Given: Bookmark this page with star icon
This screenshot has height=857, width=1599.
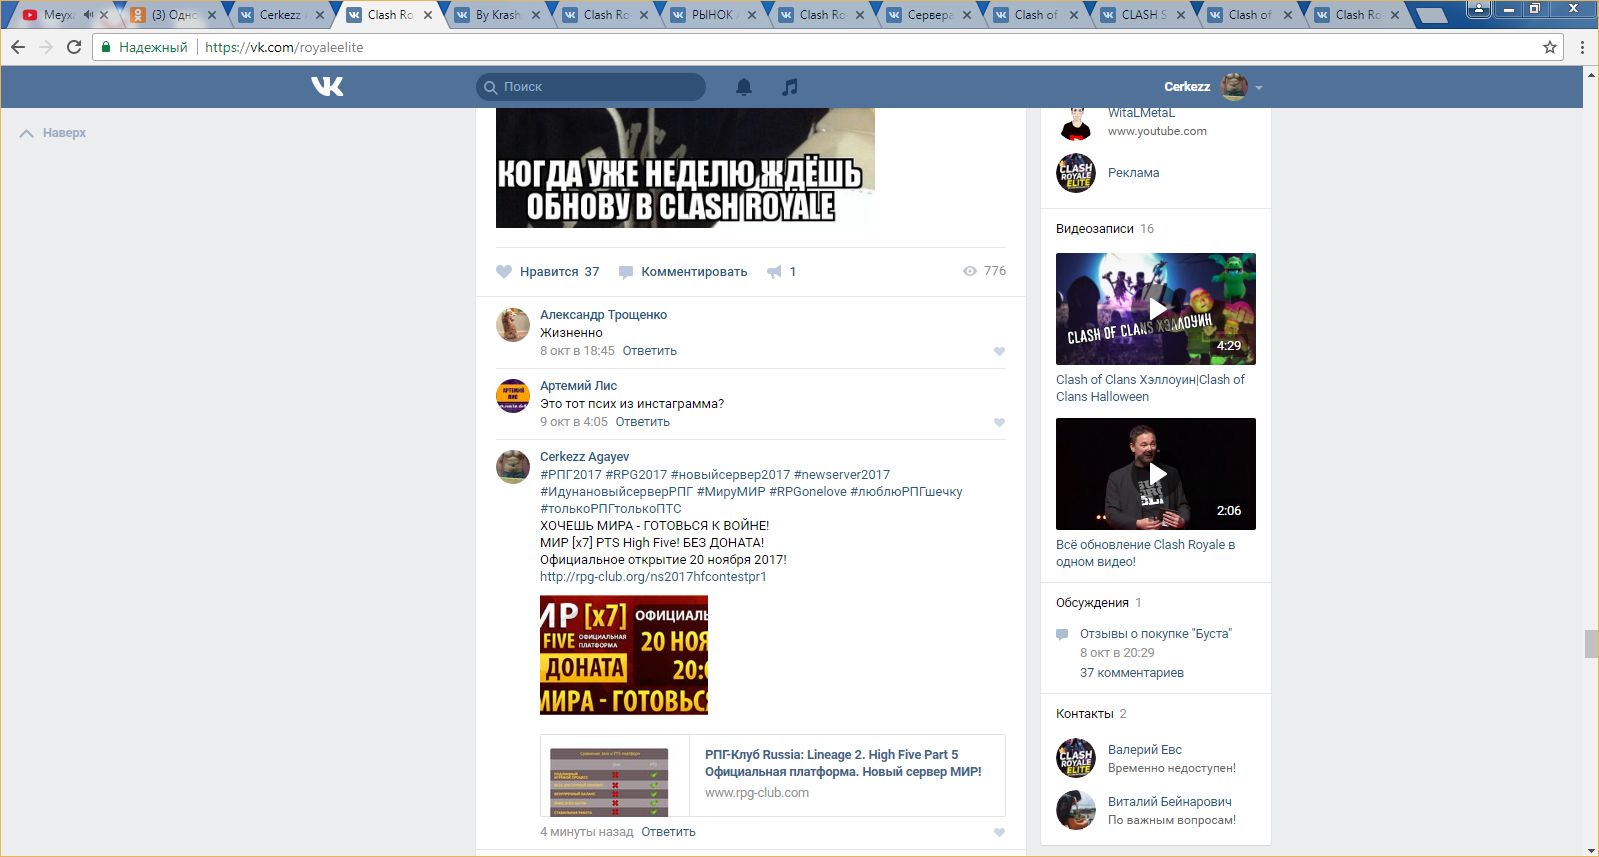Looking at the screenshot, I should pos(1550,47).
